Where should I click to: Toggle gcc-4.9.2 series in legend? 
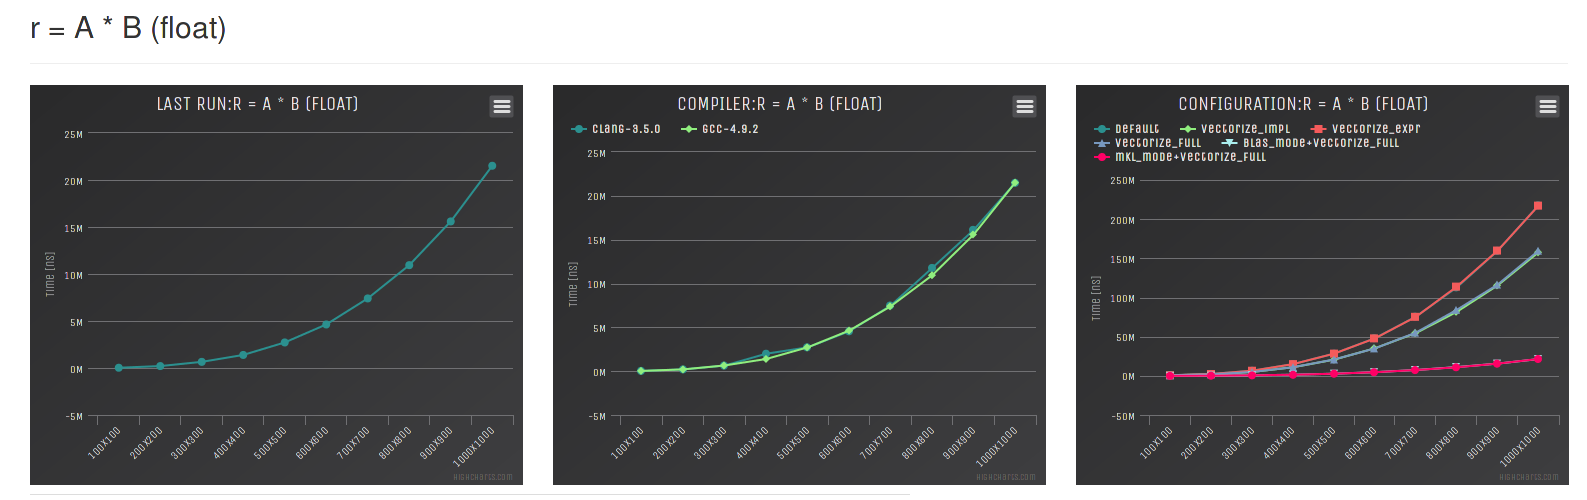pos(720,129)
